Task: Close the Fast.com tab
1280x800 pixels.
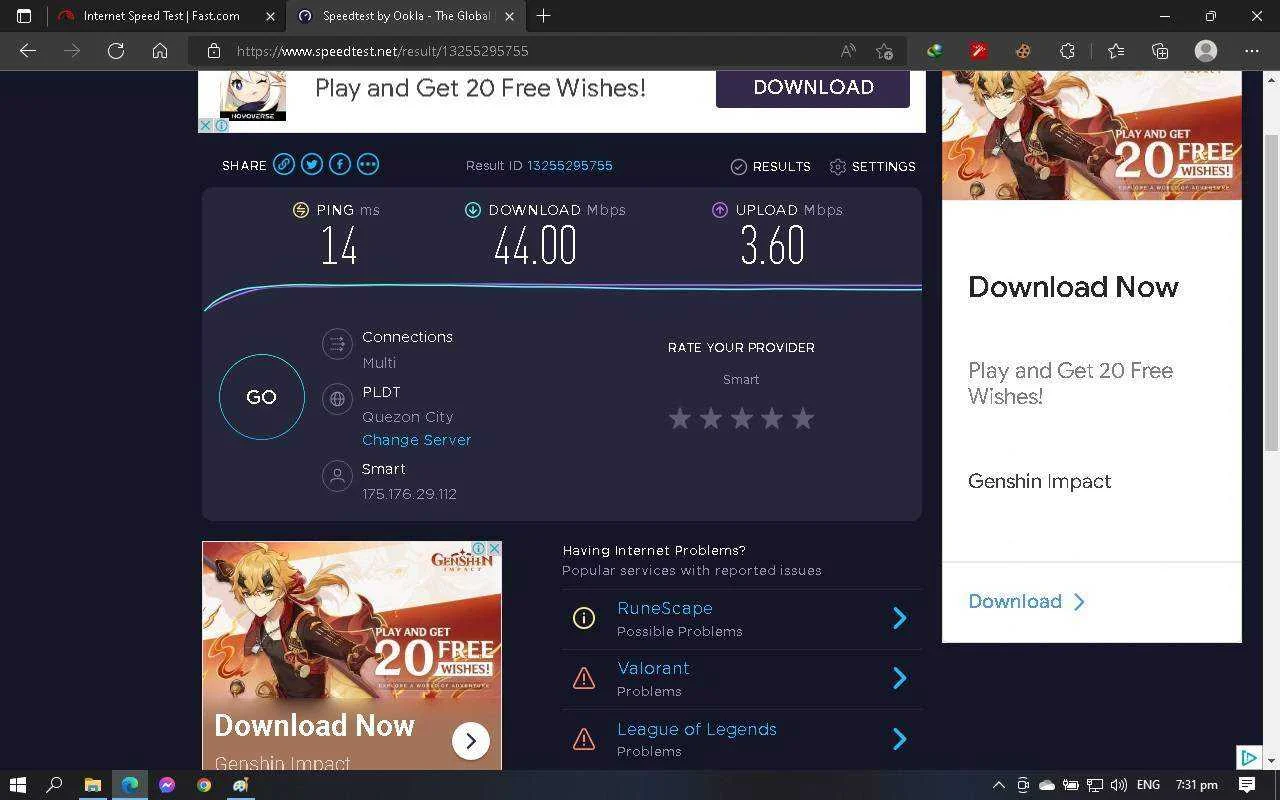Action: click(x=271, y=16)
